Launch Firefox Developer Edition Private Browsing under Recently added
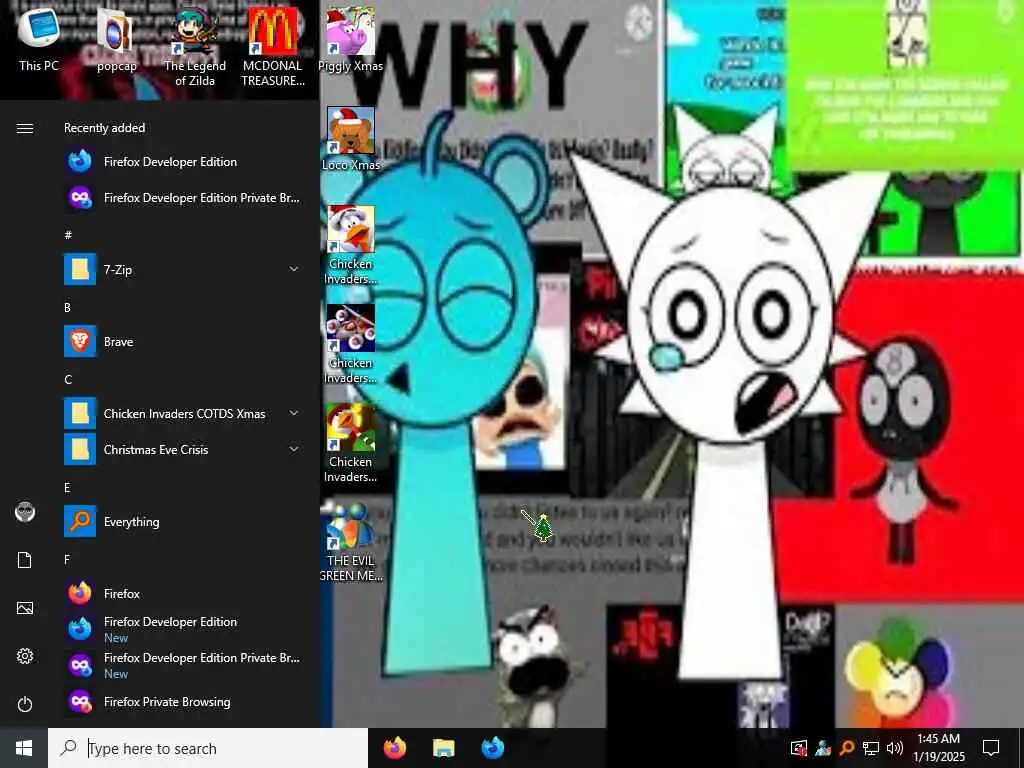The width and height of the screenshot is (1024, 768). [x=183, y=197]
